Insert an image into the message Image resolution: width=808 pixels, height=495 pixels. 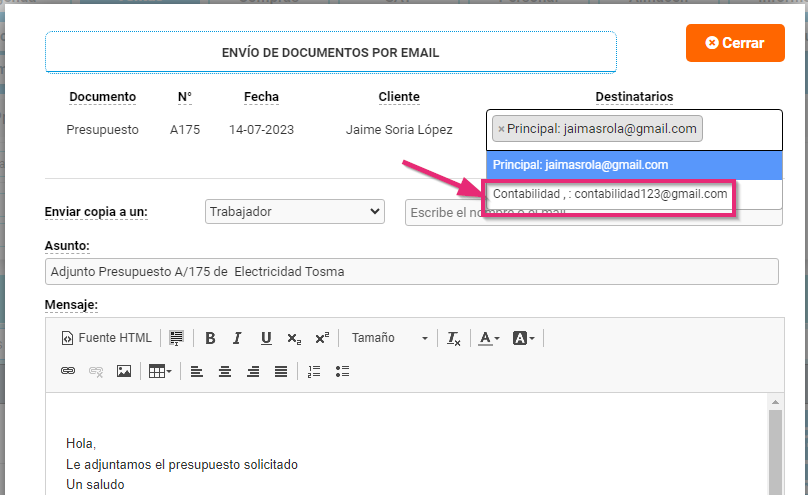(x=124, y=371)
